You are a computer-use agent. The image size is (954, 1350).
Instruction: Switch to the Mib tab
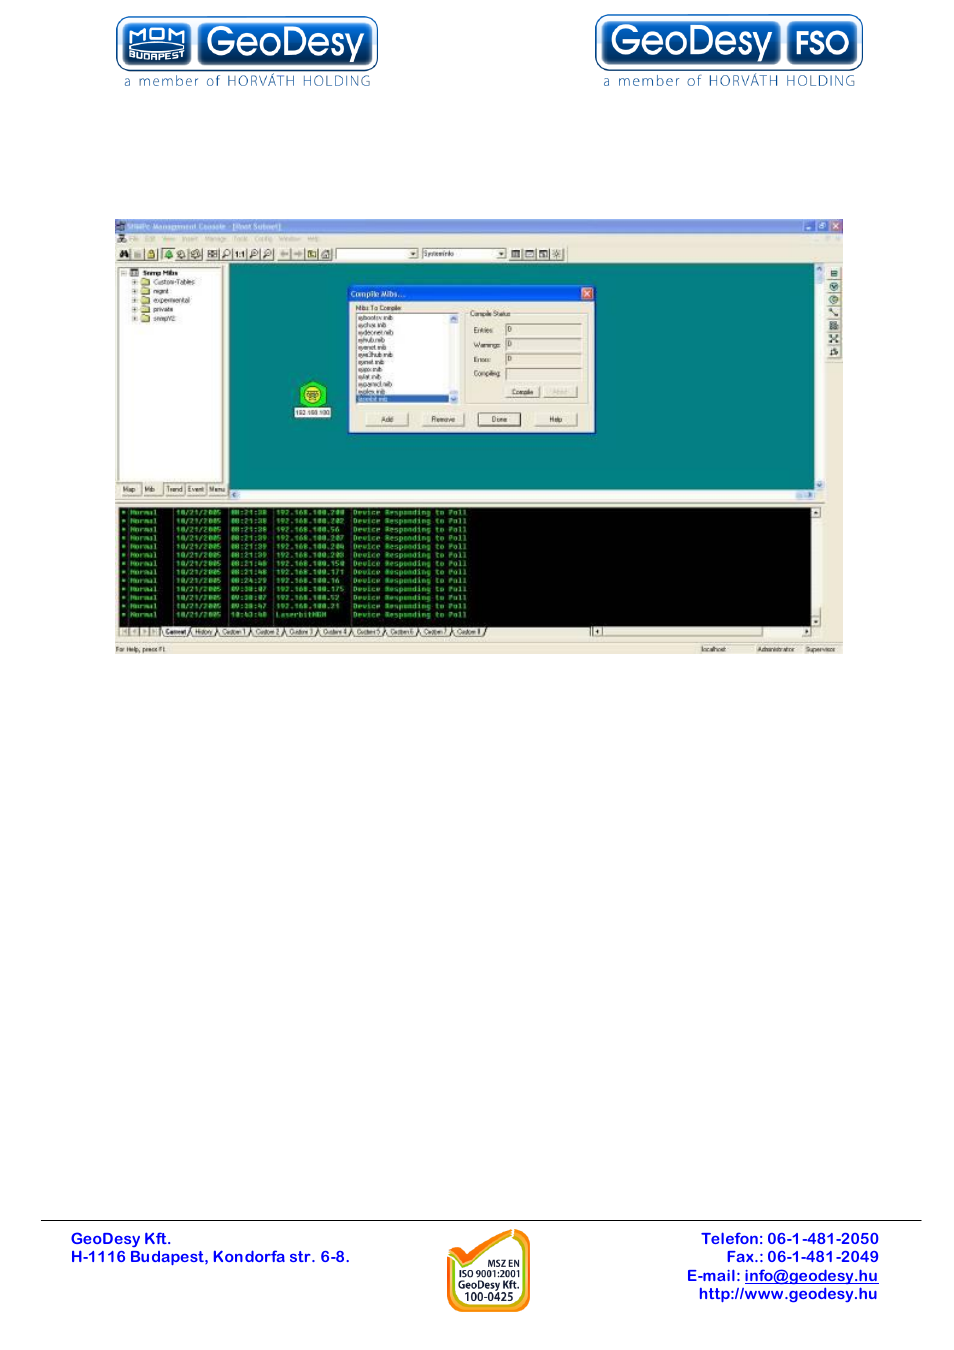click(150, 489)
